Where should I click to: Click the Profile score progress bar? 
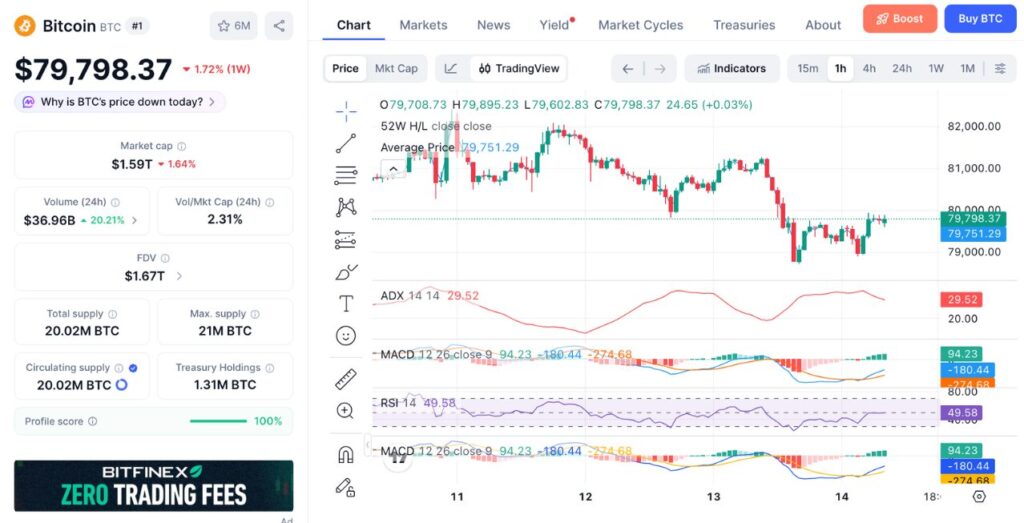click(x=218, y=422)
